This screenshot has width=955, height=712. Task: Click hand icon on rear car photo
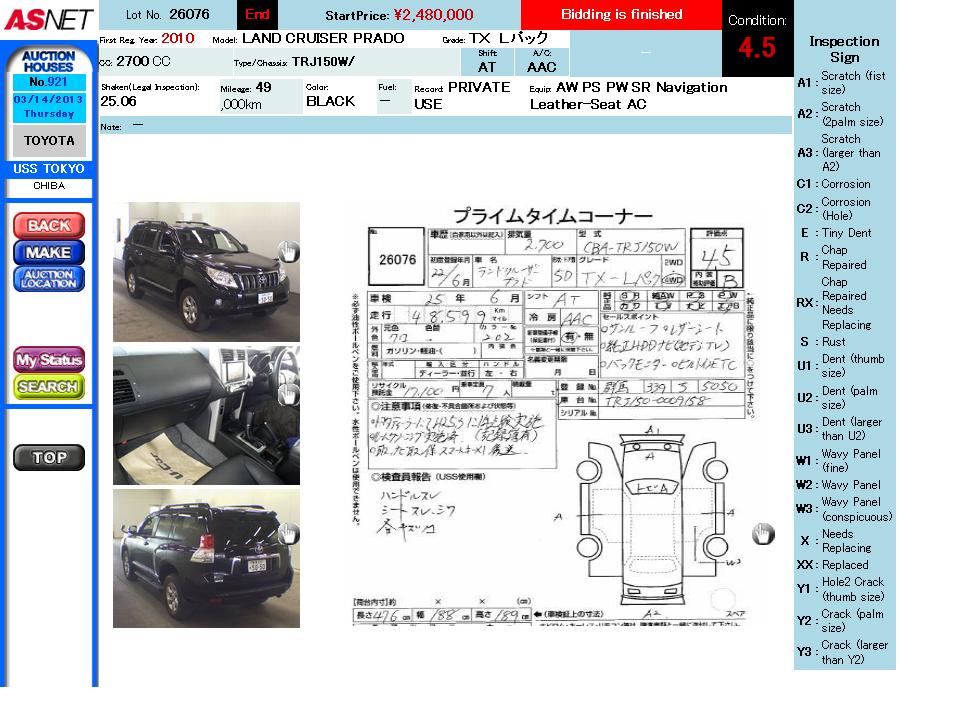point(288,535)
